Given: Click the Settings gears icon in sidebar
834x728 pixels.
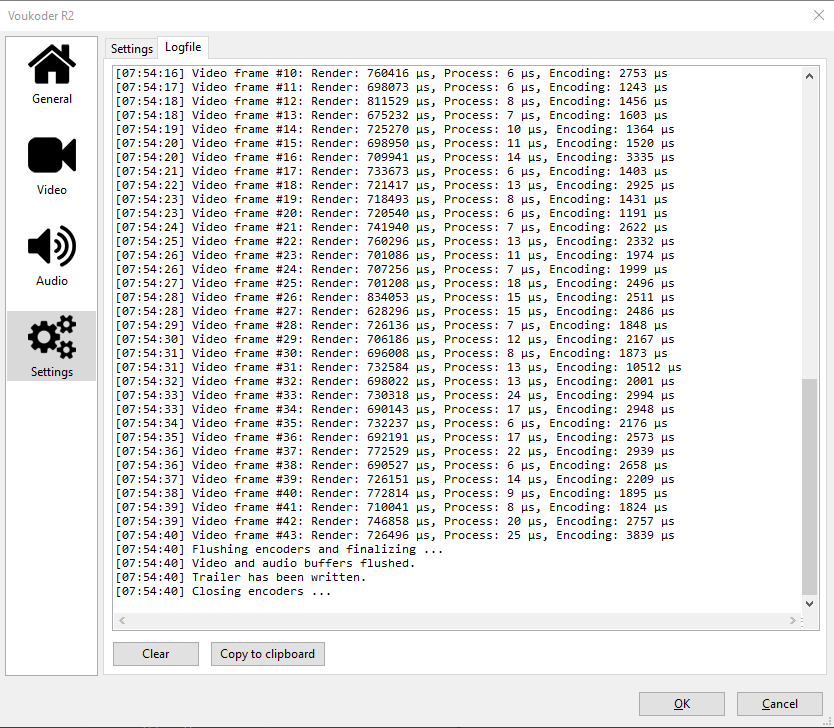Looking at the screenshot, I should pyautogui.click(x=52, y=346).
